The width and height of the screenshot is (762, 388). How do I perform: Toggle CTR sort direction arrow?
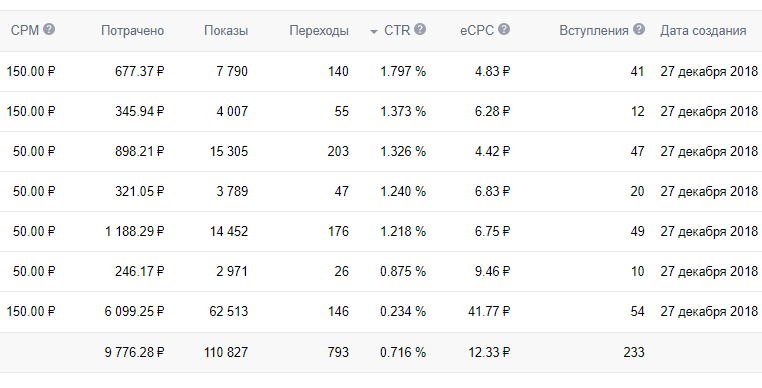[x=373, y=32]
